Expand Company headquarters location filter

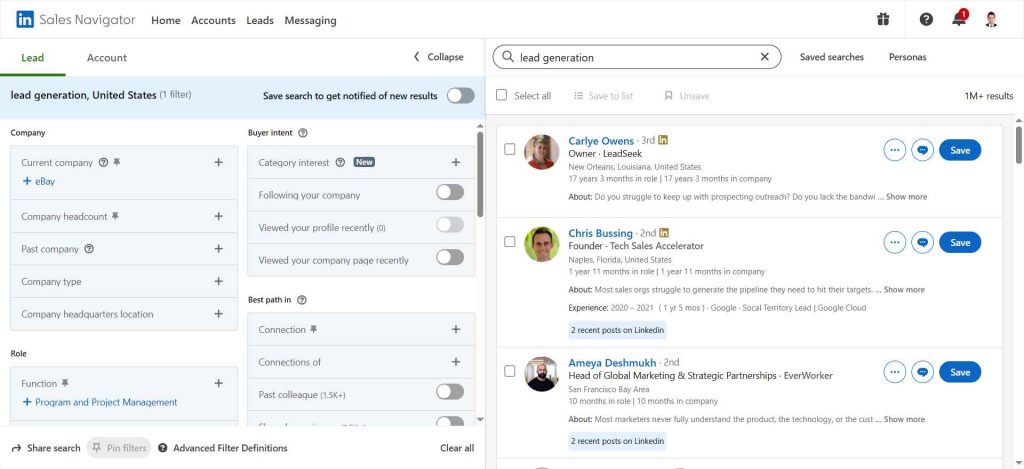(219, 314)
